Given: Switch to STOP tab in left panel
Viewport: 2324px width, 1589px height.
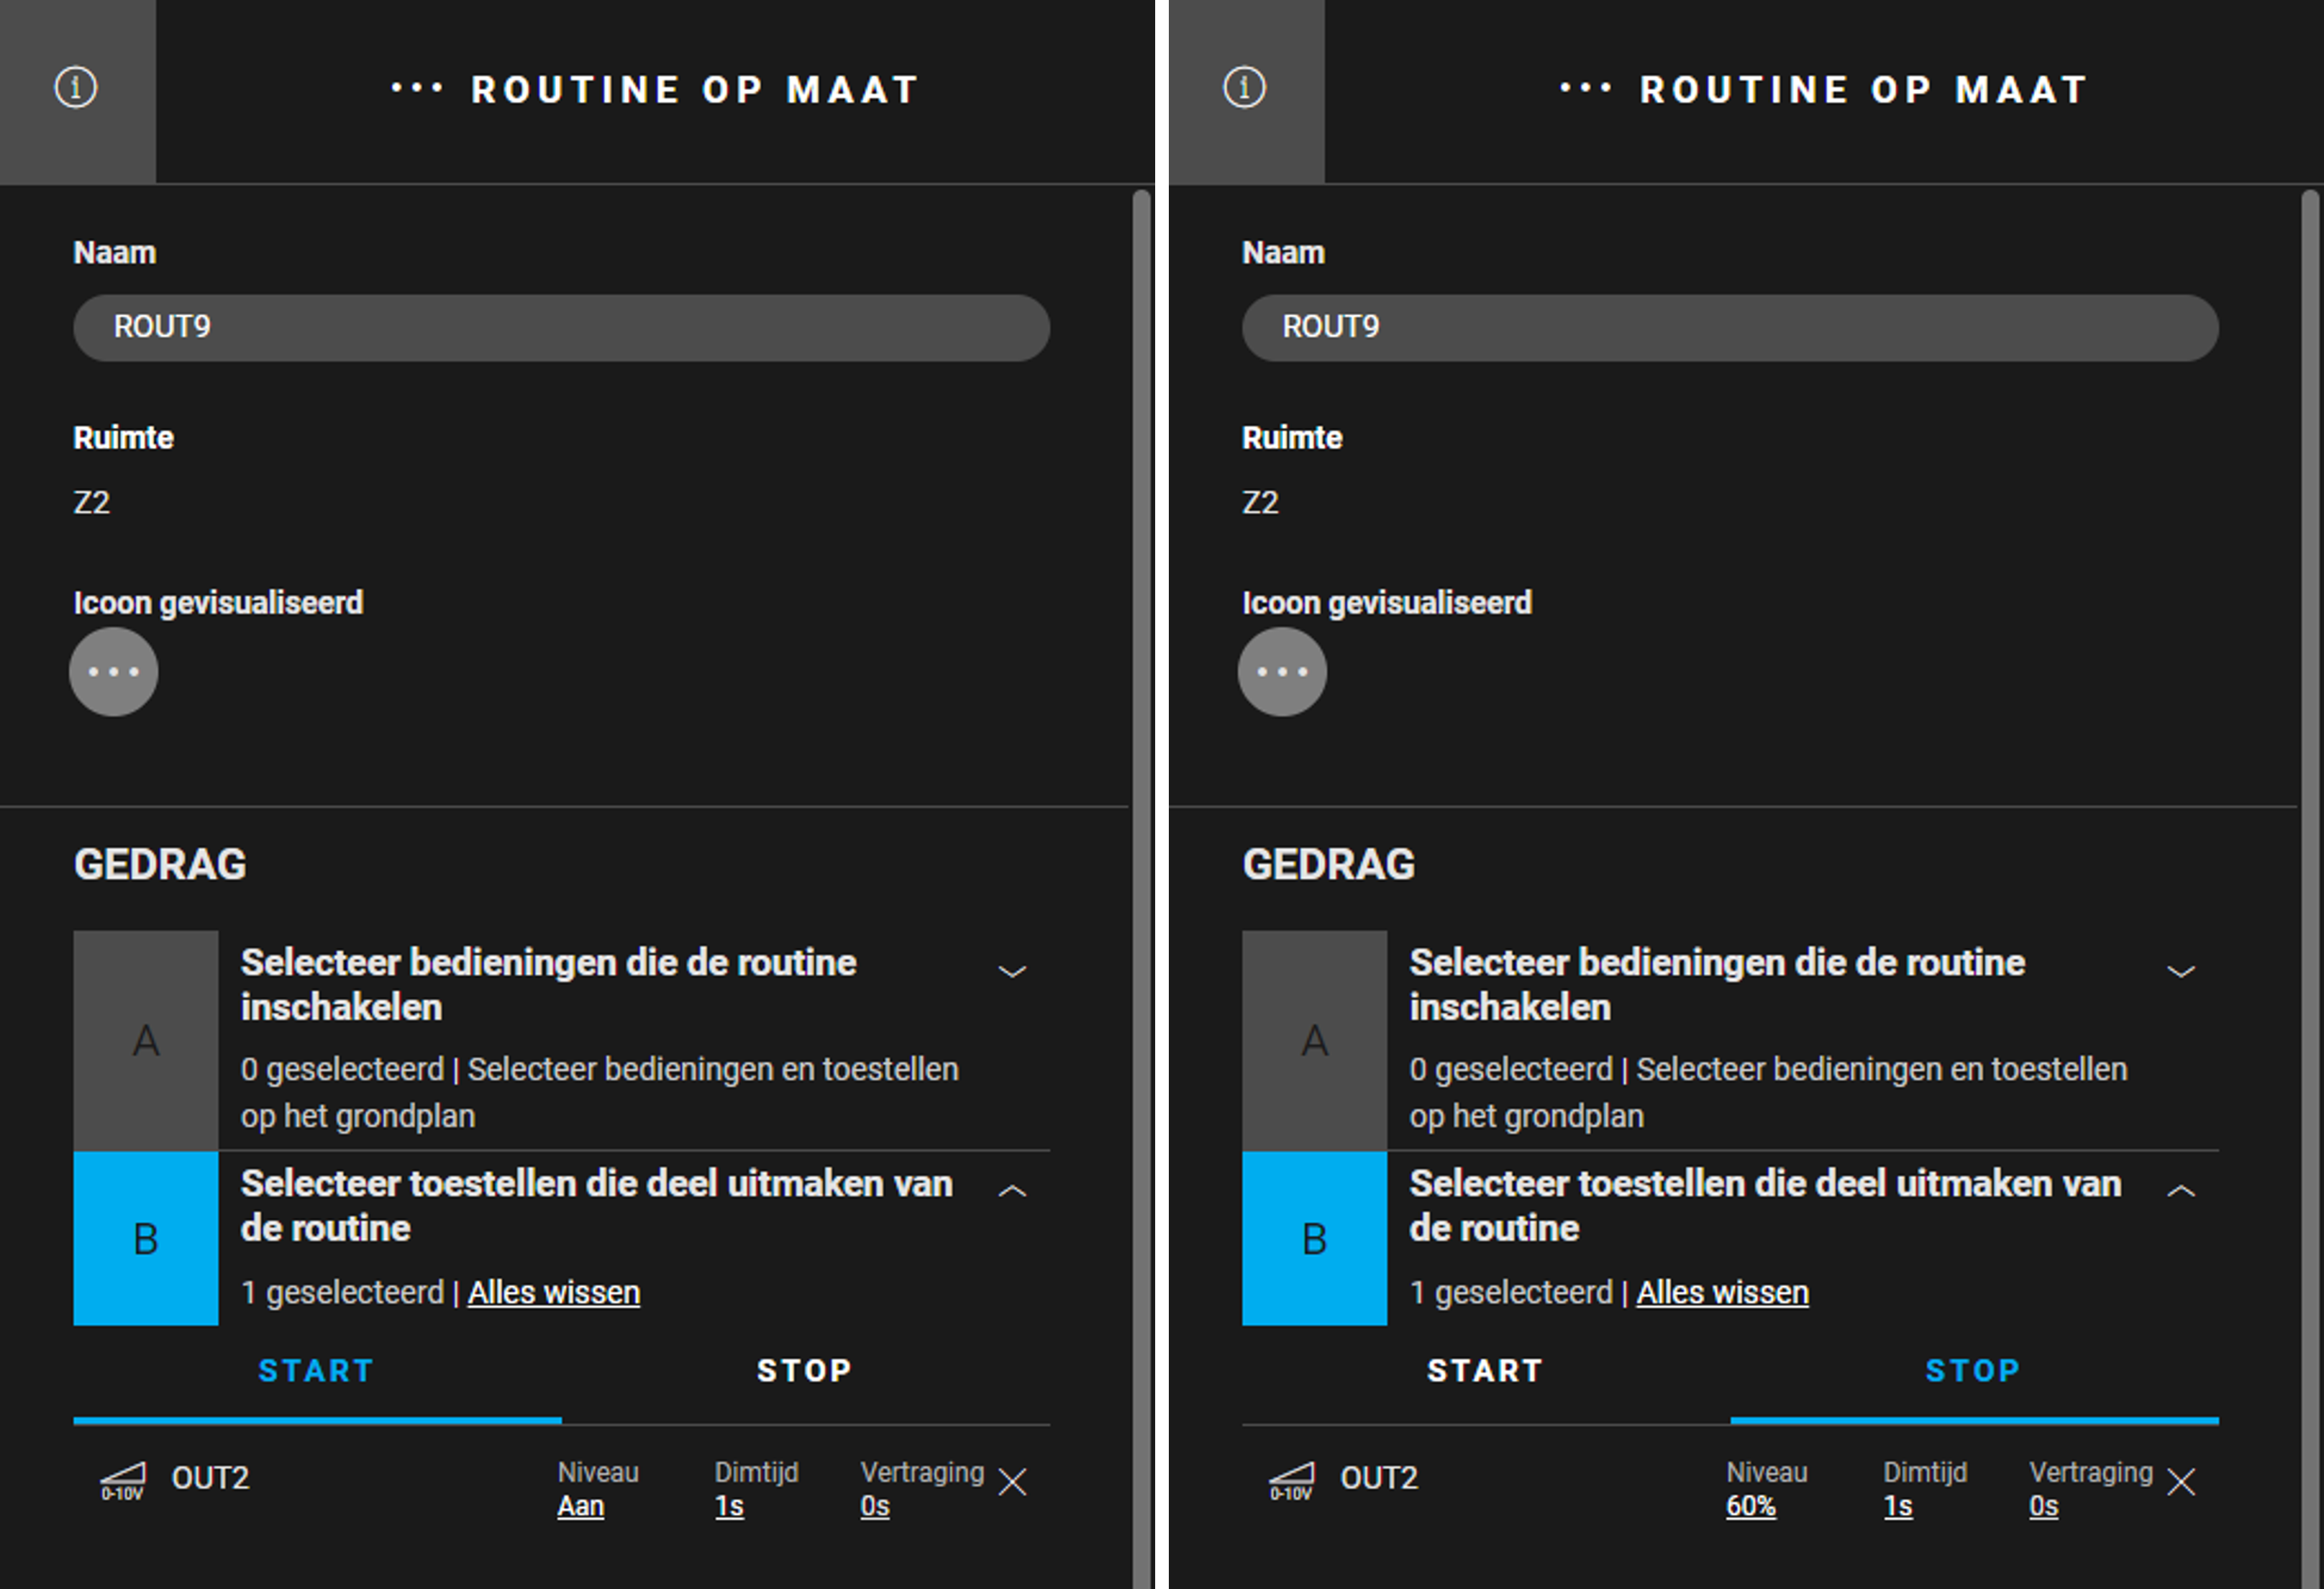Looking at the screenshot, I should (x=805, y=1371).
